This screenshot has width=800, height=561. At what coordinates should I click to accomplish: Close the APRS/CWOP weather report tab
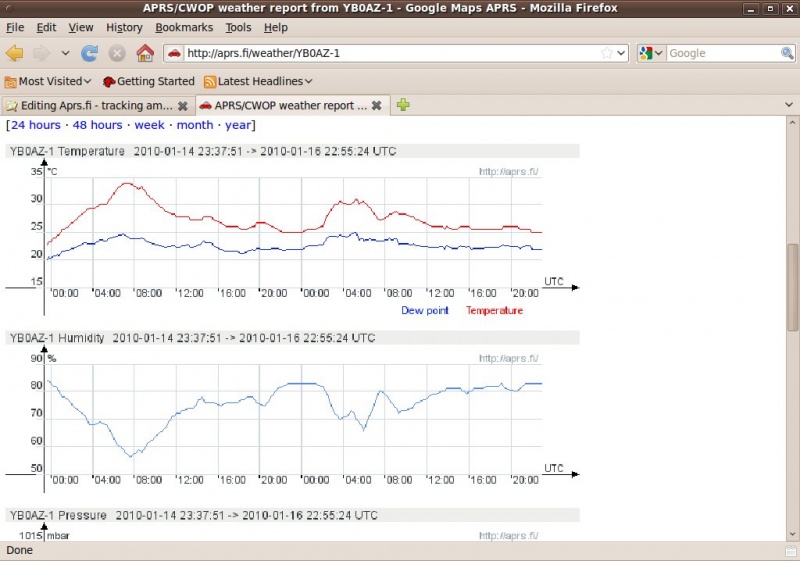[x=377, y=105]
